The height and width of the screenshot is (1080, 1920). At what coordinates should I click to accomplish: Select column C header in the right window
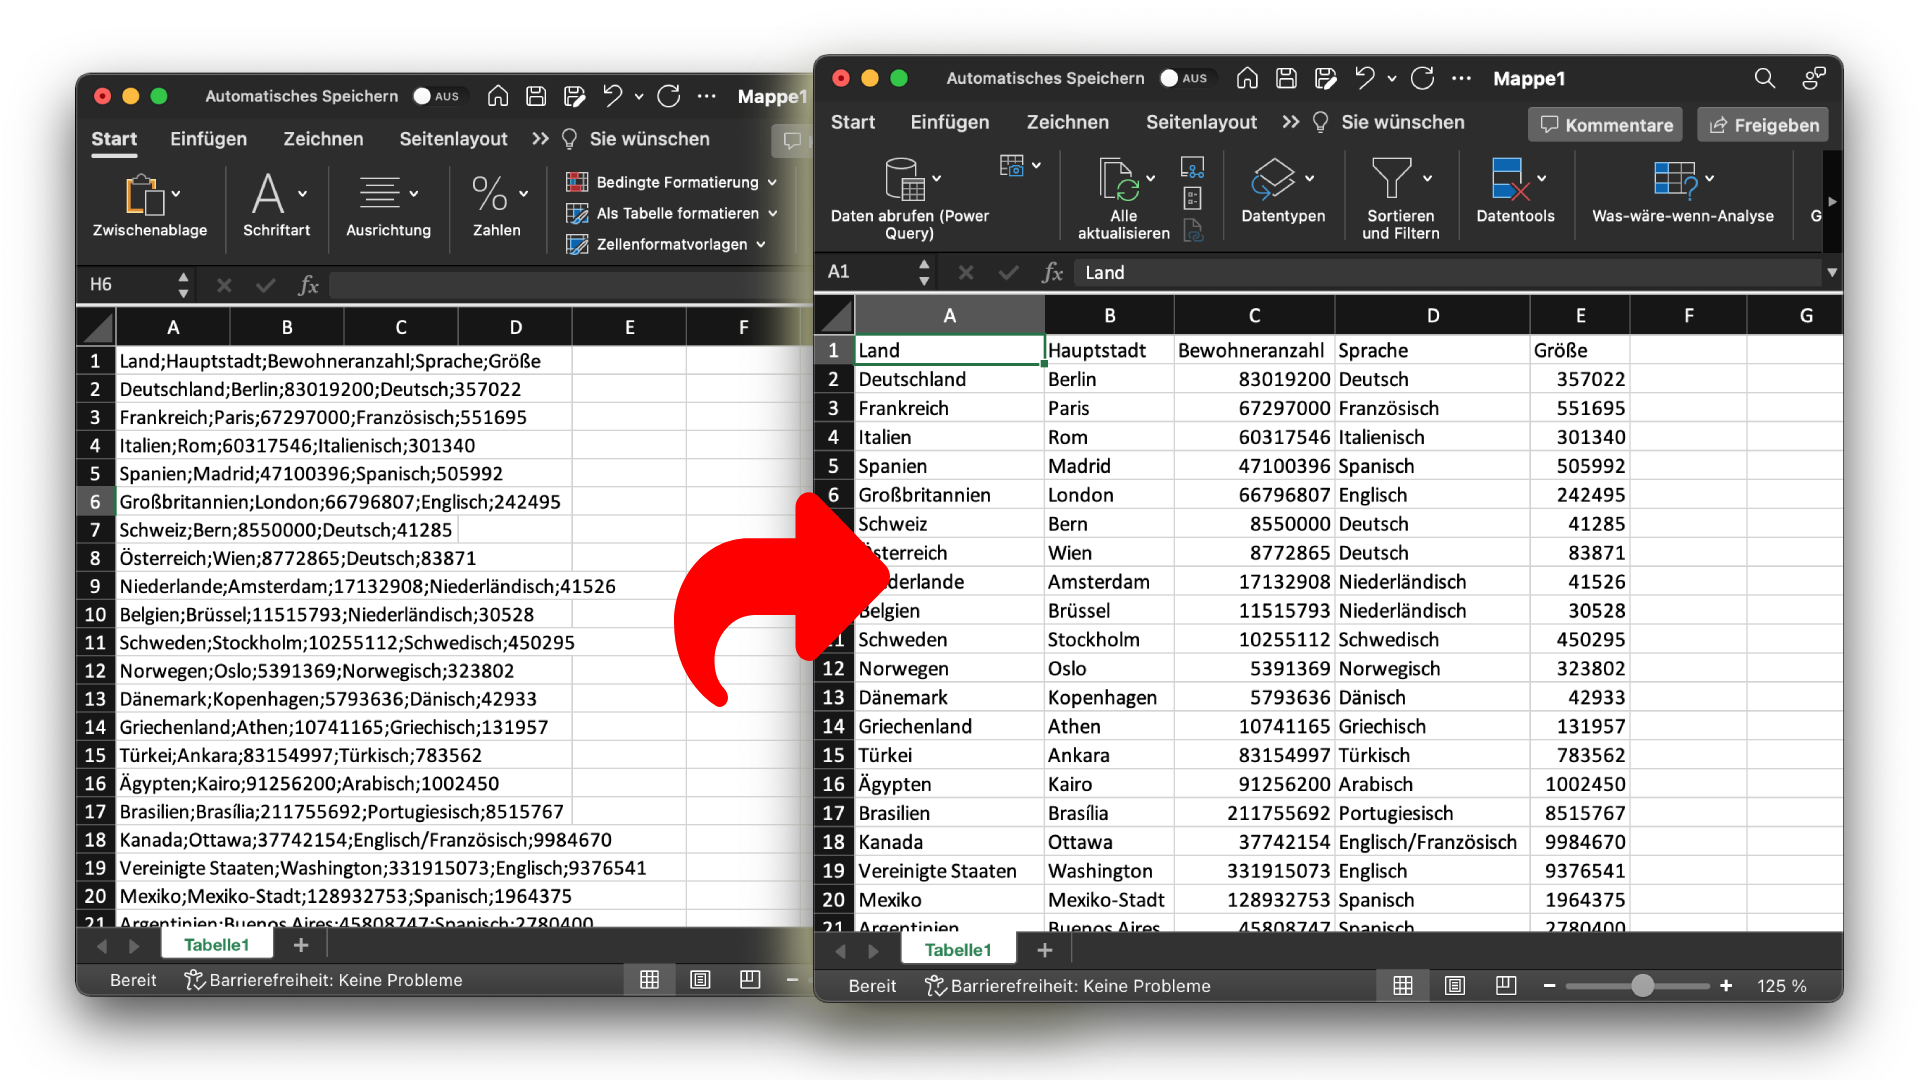[x=1254, y=316]
